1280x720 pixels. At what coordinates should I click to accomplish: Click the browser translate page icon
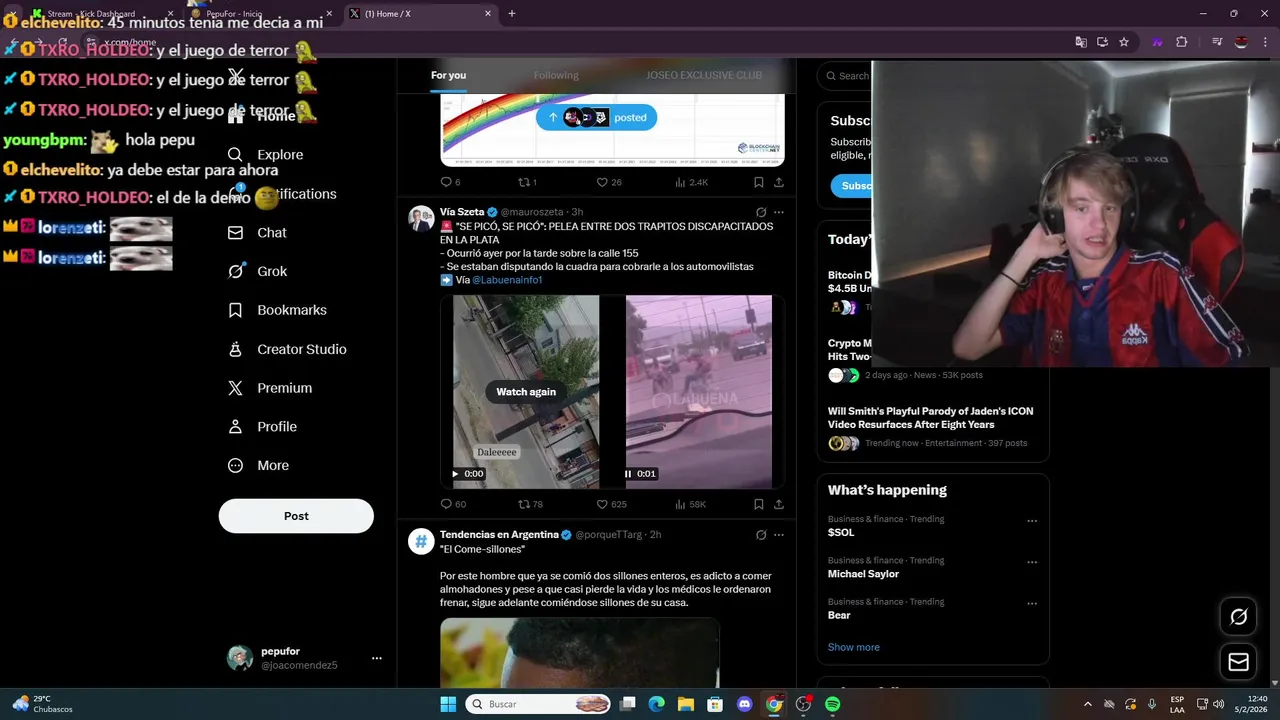point(1081,42)
